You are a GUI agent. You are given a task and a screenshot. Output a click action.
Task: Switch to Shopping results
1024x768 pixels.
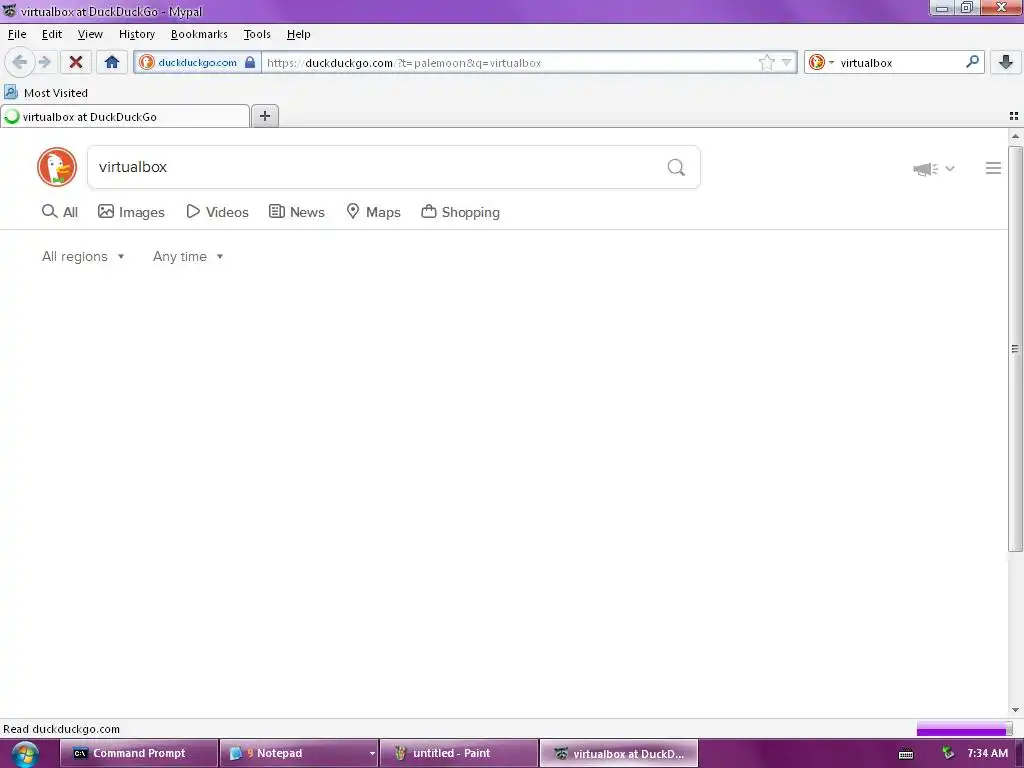460,212
